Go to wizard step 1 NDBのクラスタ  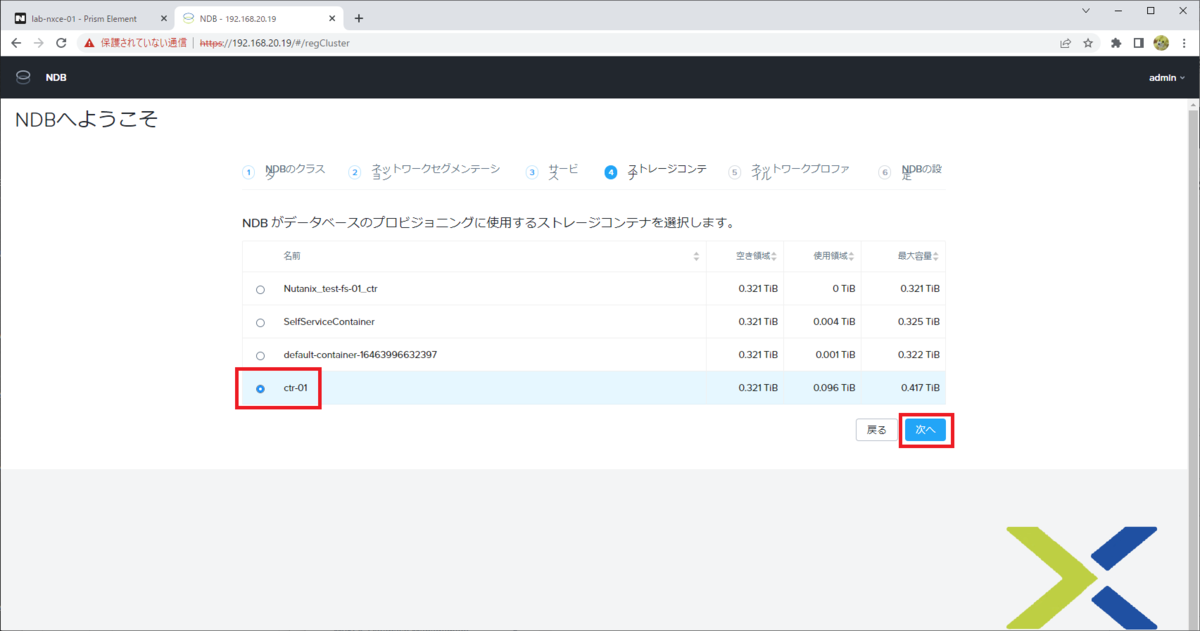(284, 171)
